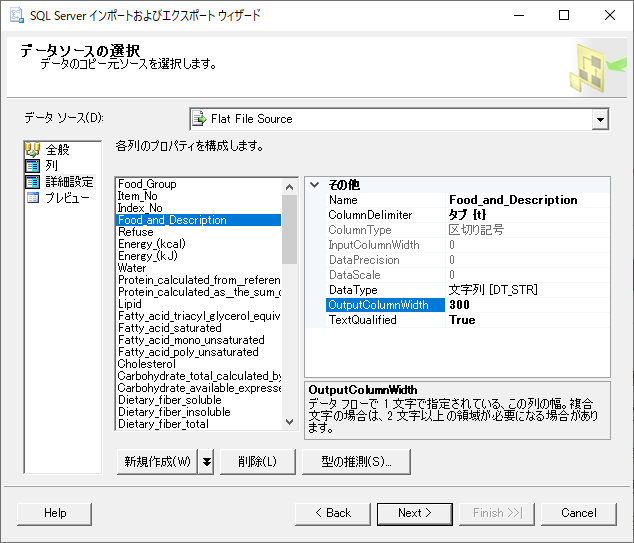The width and height of the screenshot is (634, 543).
Task: Click the 新規作成(W) button
Action: coord(157,462)
